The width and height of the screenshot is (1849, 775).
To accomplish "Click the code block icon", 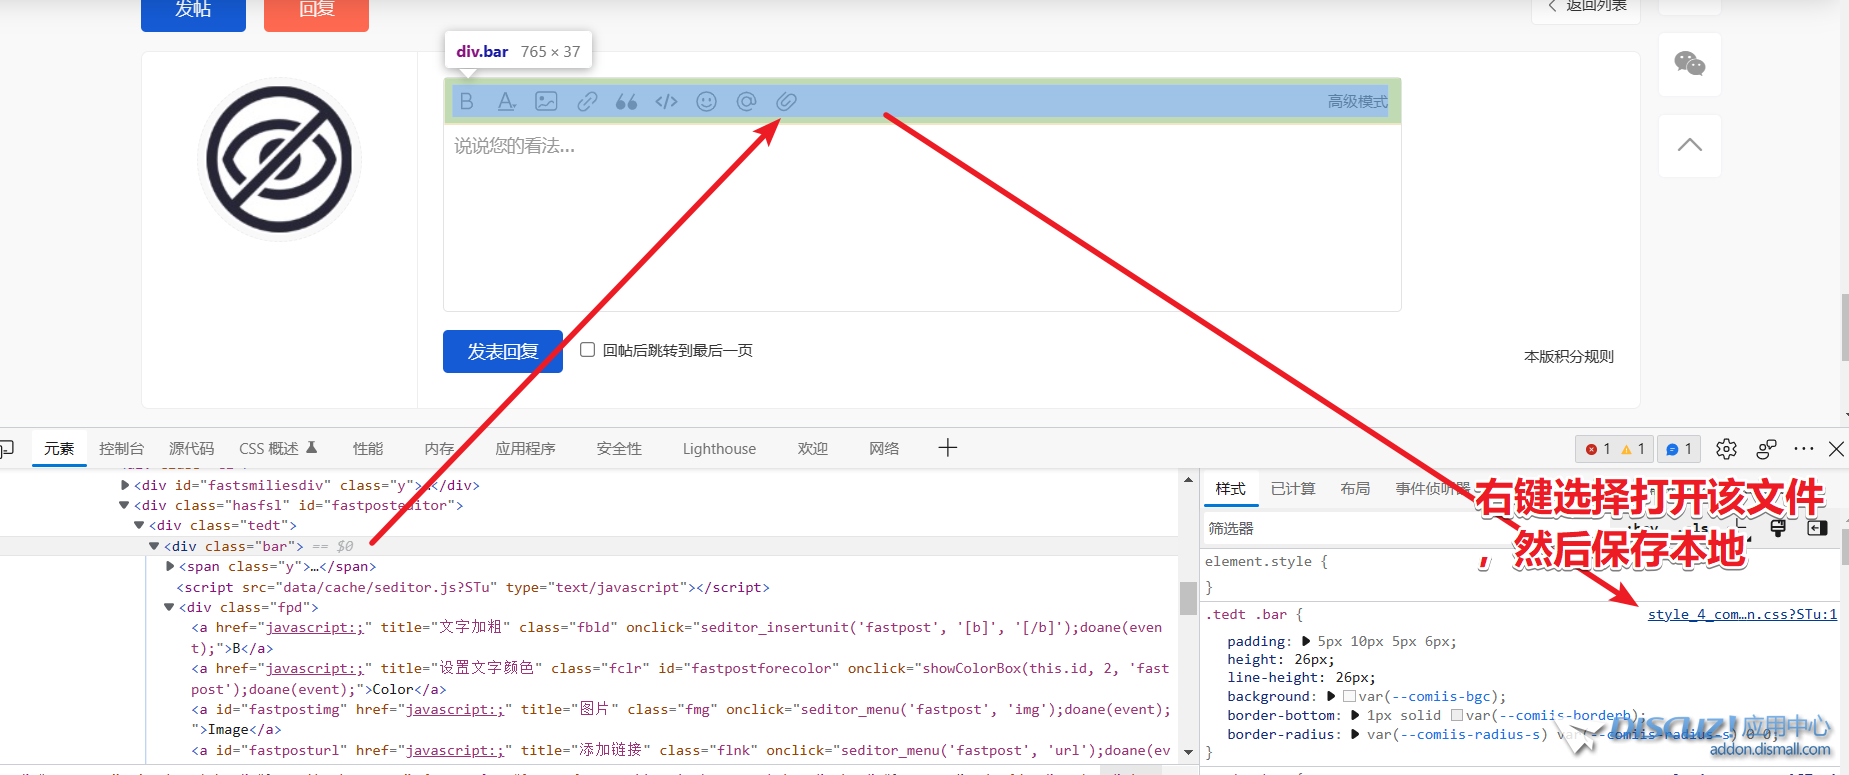I will coord(666,102).
